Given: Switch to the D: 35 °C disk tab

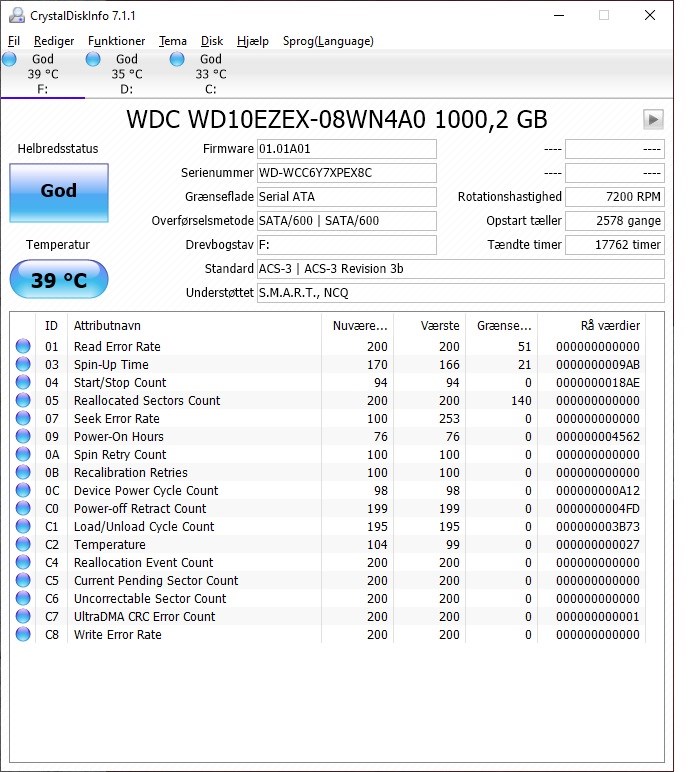Looking at the screenshot, I should pos(127,74).
